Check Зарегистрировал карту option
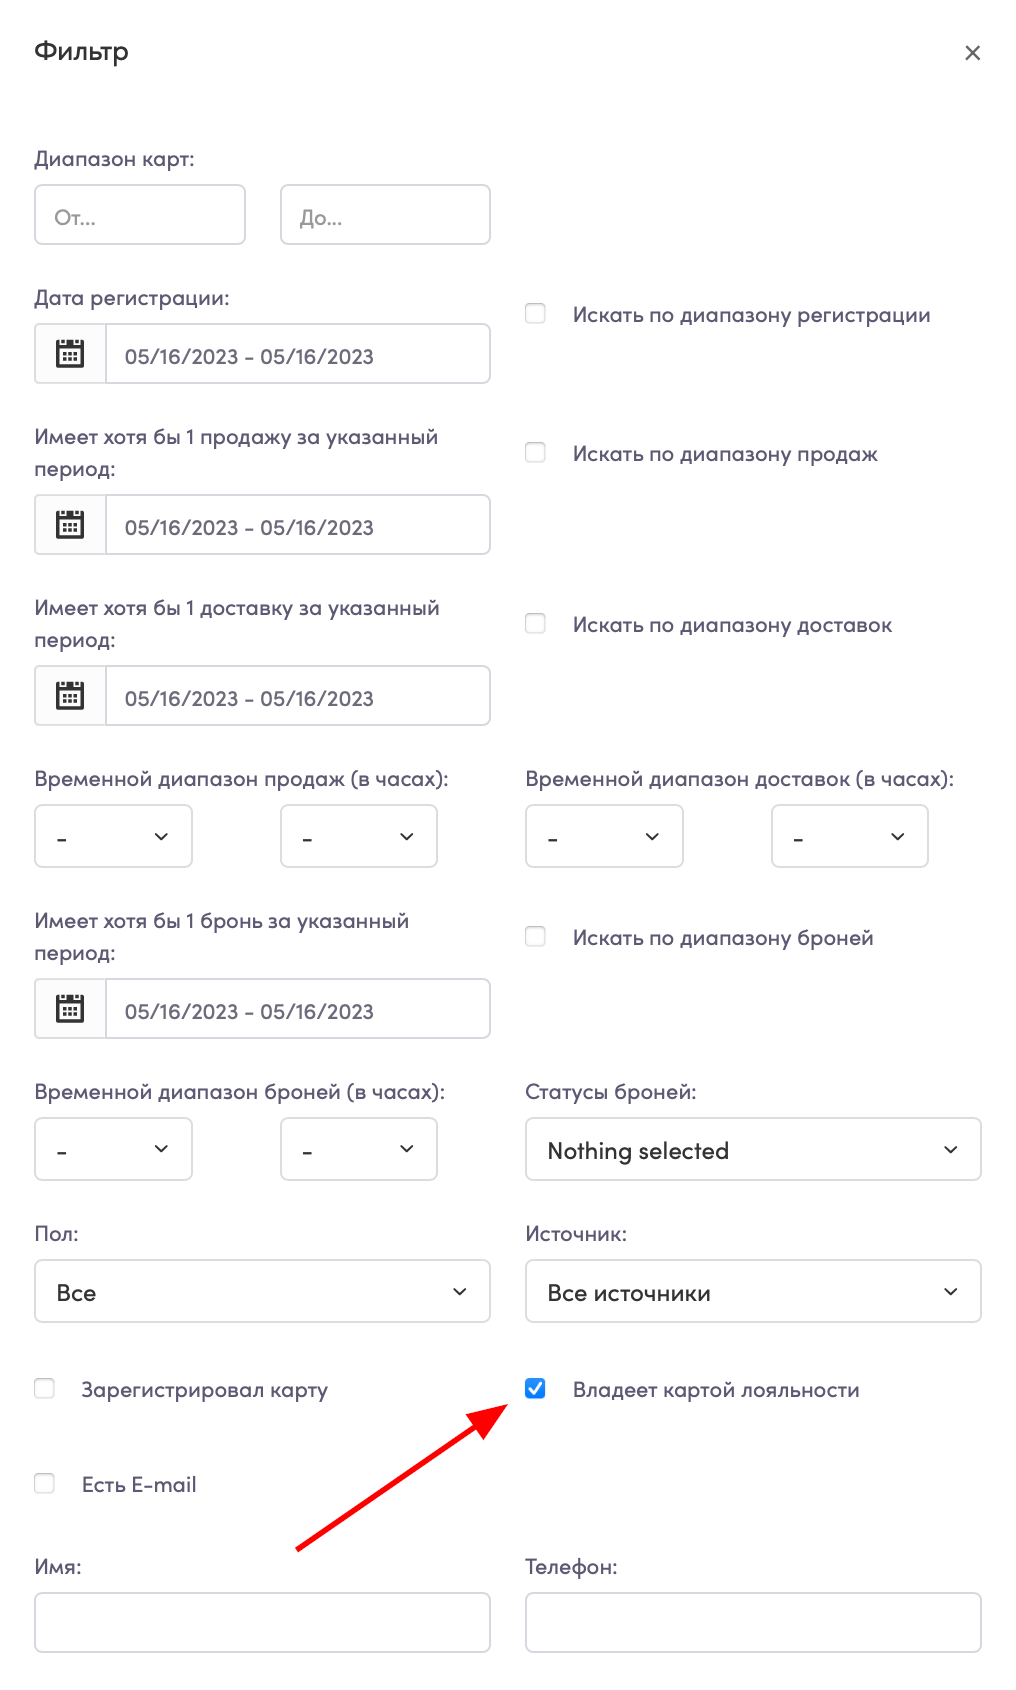 tap(45, 1389)
